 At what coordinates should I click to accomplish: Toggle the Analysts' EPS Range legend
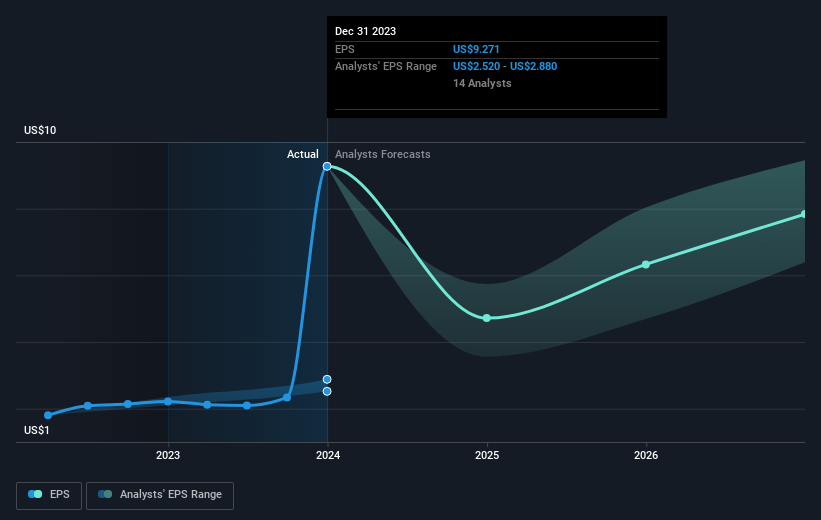pyautogui.click(x=160, y=495)
